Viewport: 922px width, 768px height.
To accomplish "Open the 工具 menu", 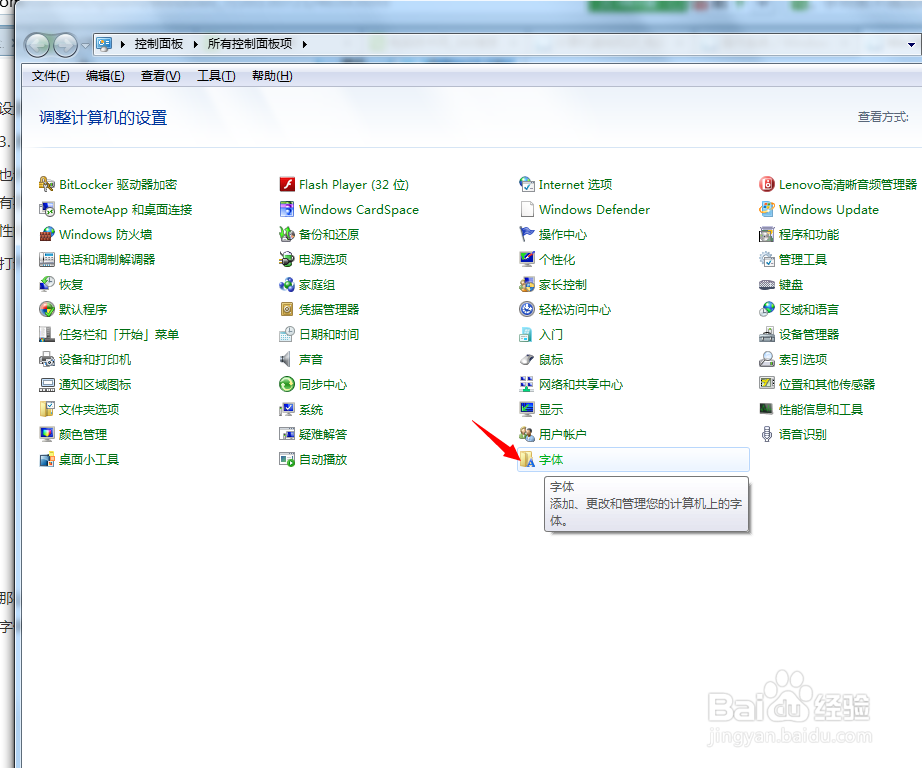I will [215, 75].
